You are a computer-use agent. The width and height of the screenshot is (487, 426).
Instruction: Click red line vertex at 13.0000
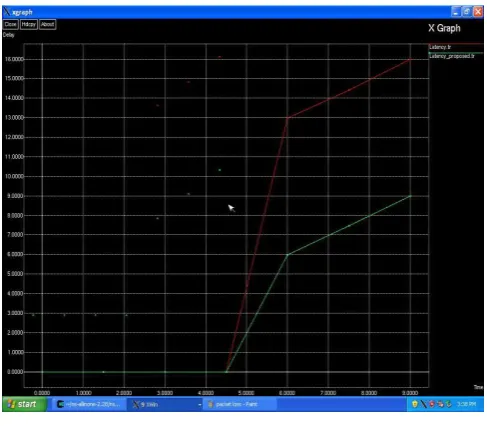point(288,118)
